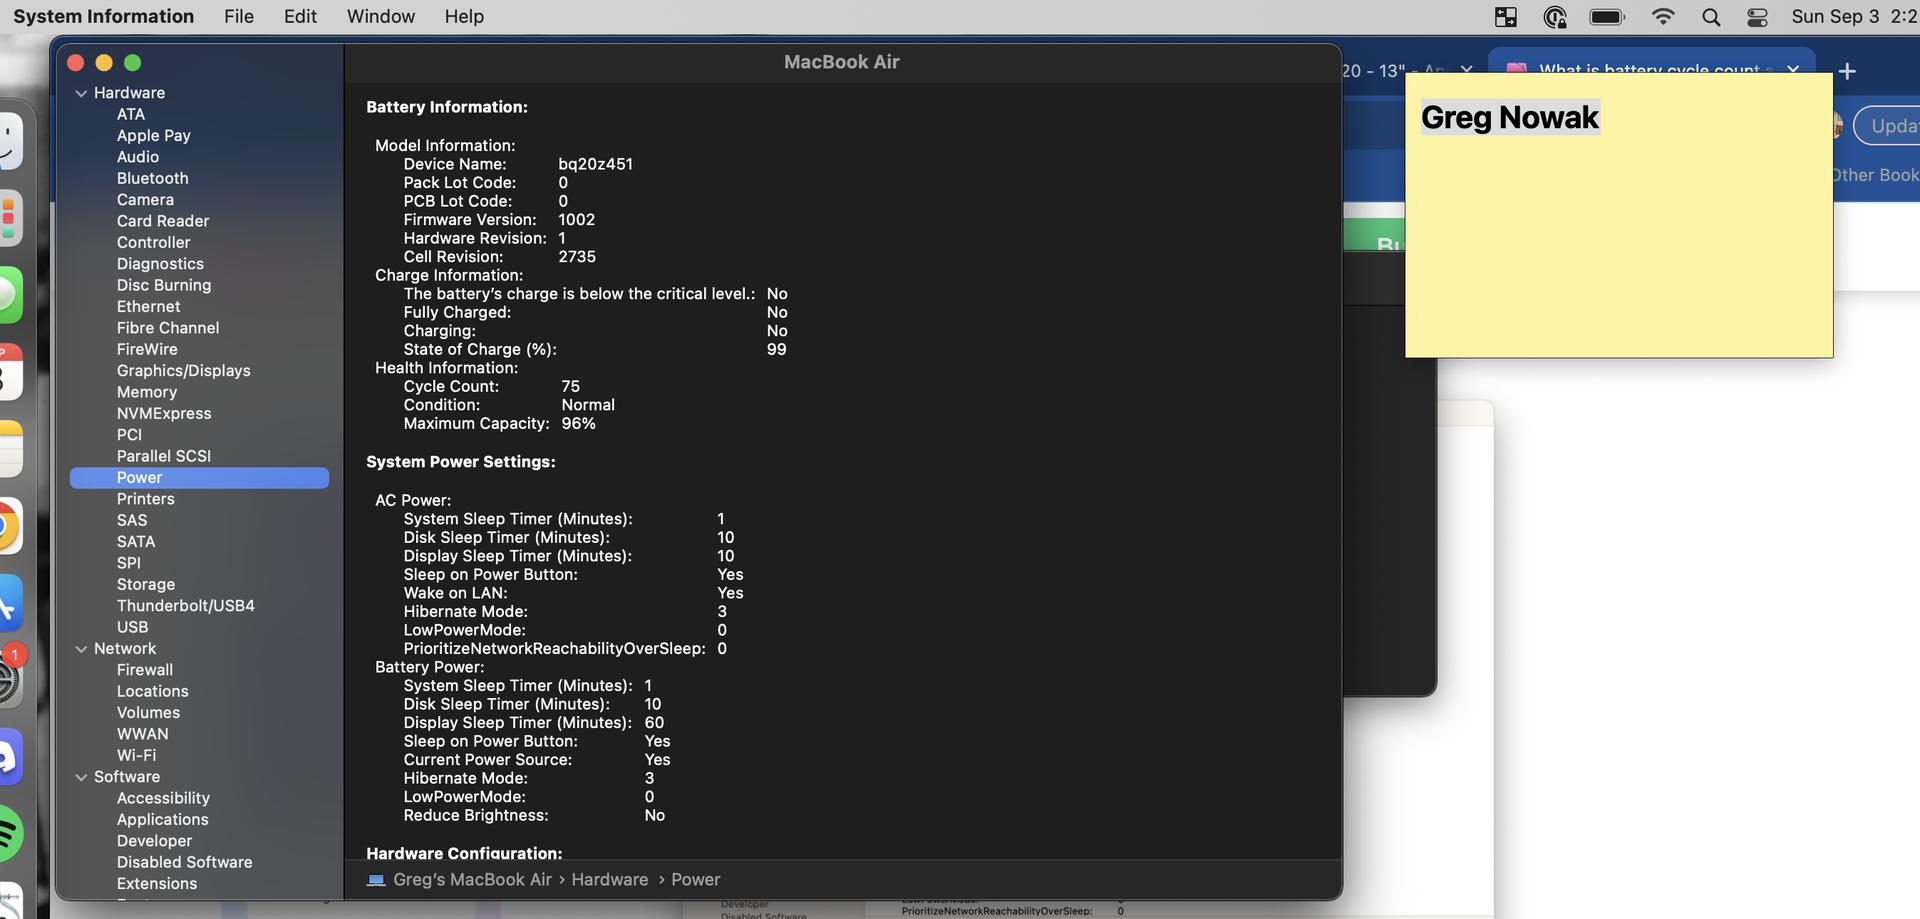Select Extensions in the sidebar
The width and height of the screenshot is (1920, 919).
tap(157, 884)
